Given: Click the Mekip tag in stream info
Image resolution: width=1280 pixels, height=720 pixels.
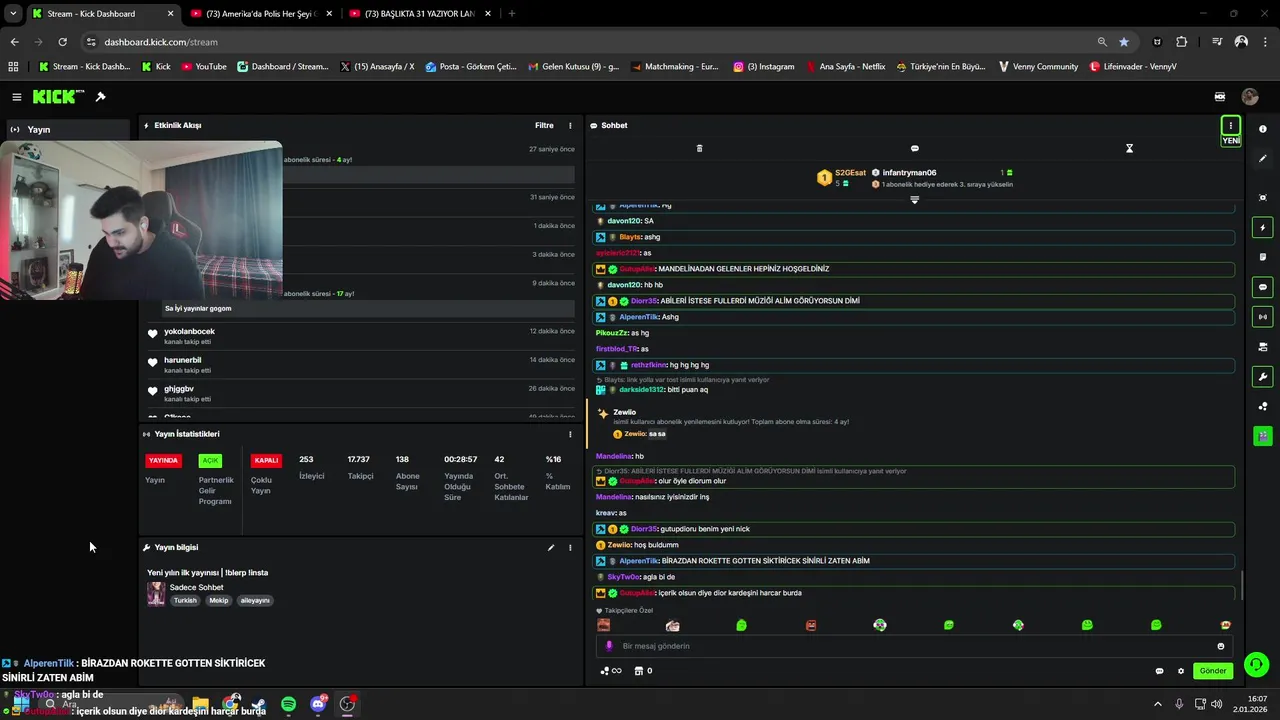Looking at the screenshot, I should click(x=218, y=601).
